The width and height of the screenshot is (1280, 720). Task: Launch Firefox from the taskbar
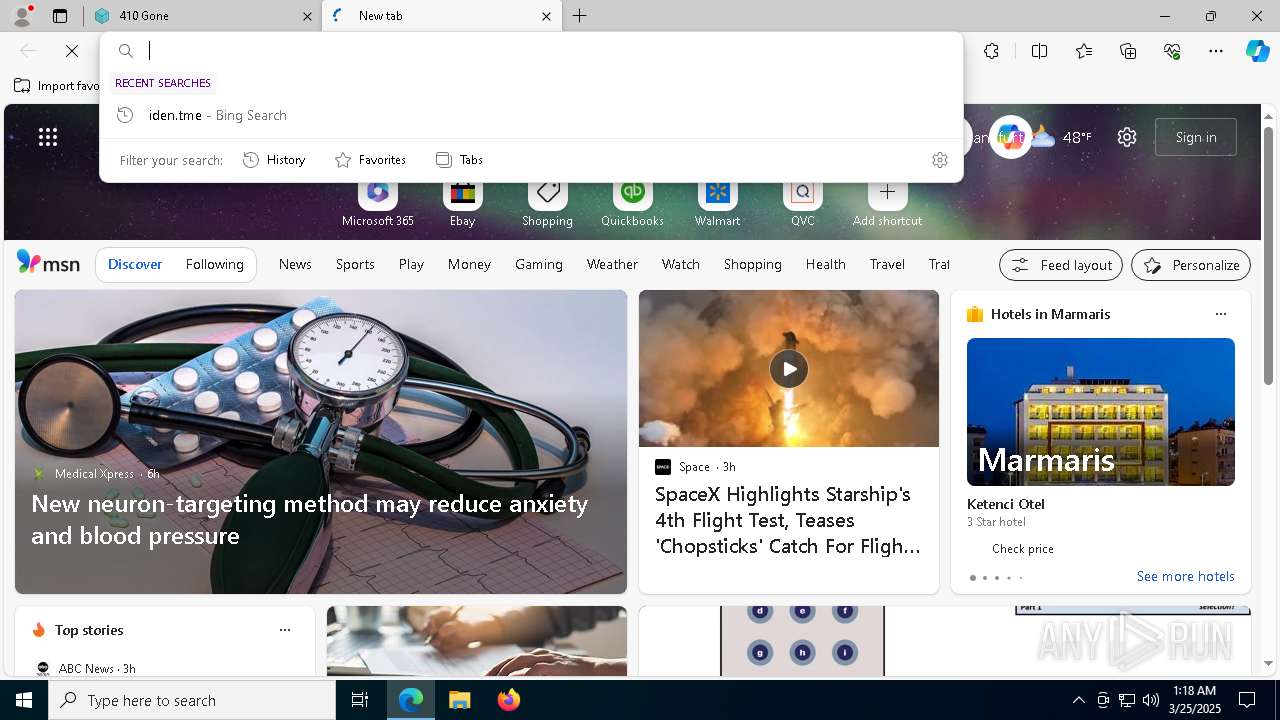coord(509,700)
